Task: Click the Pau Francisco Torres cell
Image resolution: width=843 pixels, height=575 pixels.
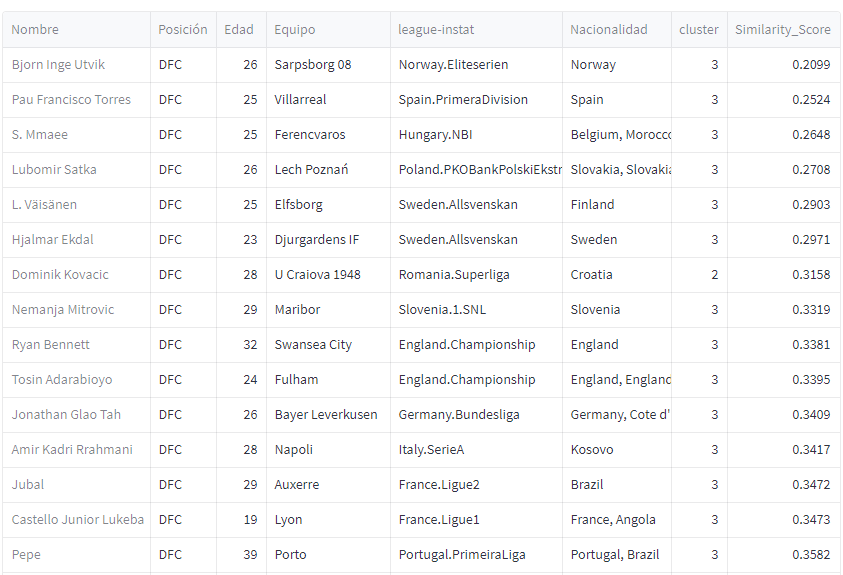Action: pyautogui.click(x=76, y=99)
